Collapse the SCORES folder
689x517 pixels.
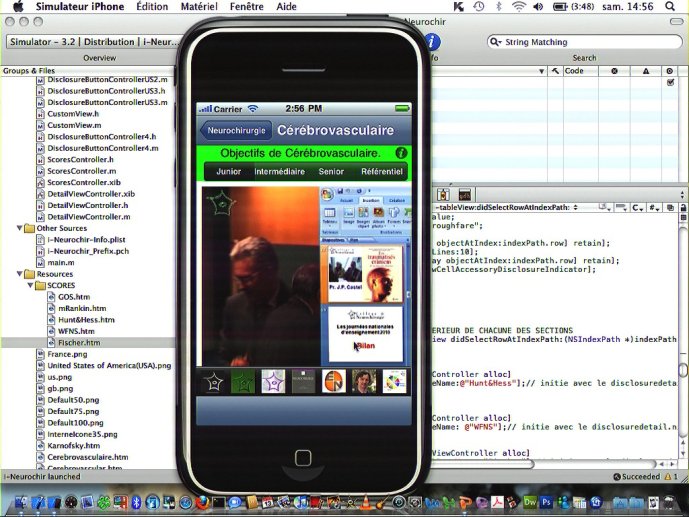pos(30,285)
